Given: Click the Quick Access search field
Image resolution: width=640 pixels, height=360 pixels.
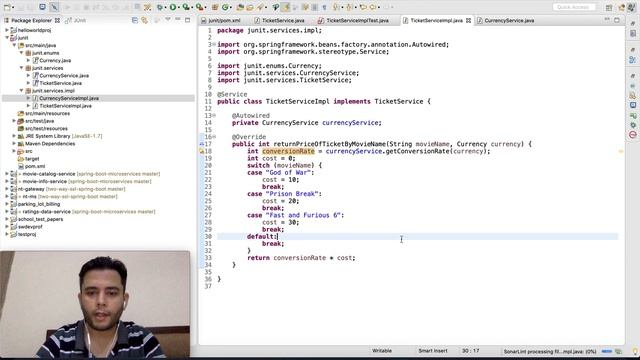Looking at the screenshot, I should (x=573, y=7).
